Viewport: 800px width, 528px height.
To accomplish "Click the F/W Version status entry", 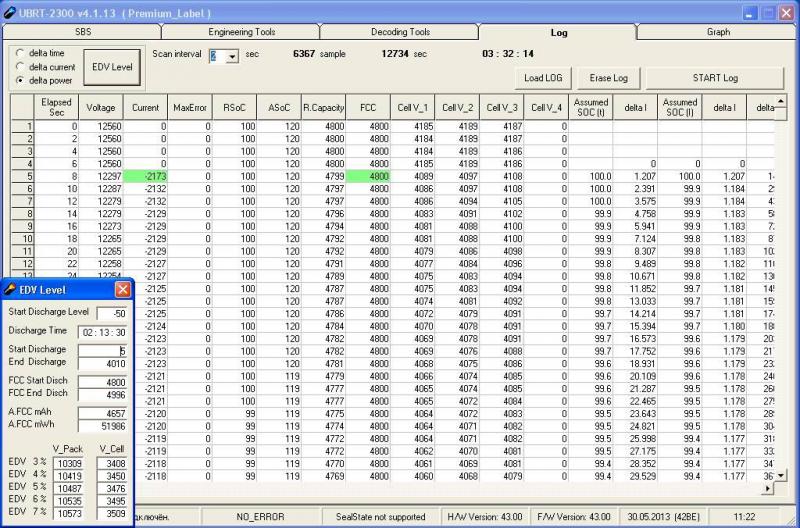I will tap(574, 517).
